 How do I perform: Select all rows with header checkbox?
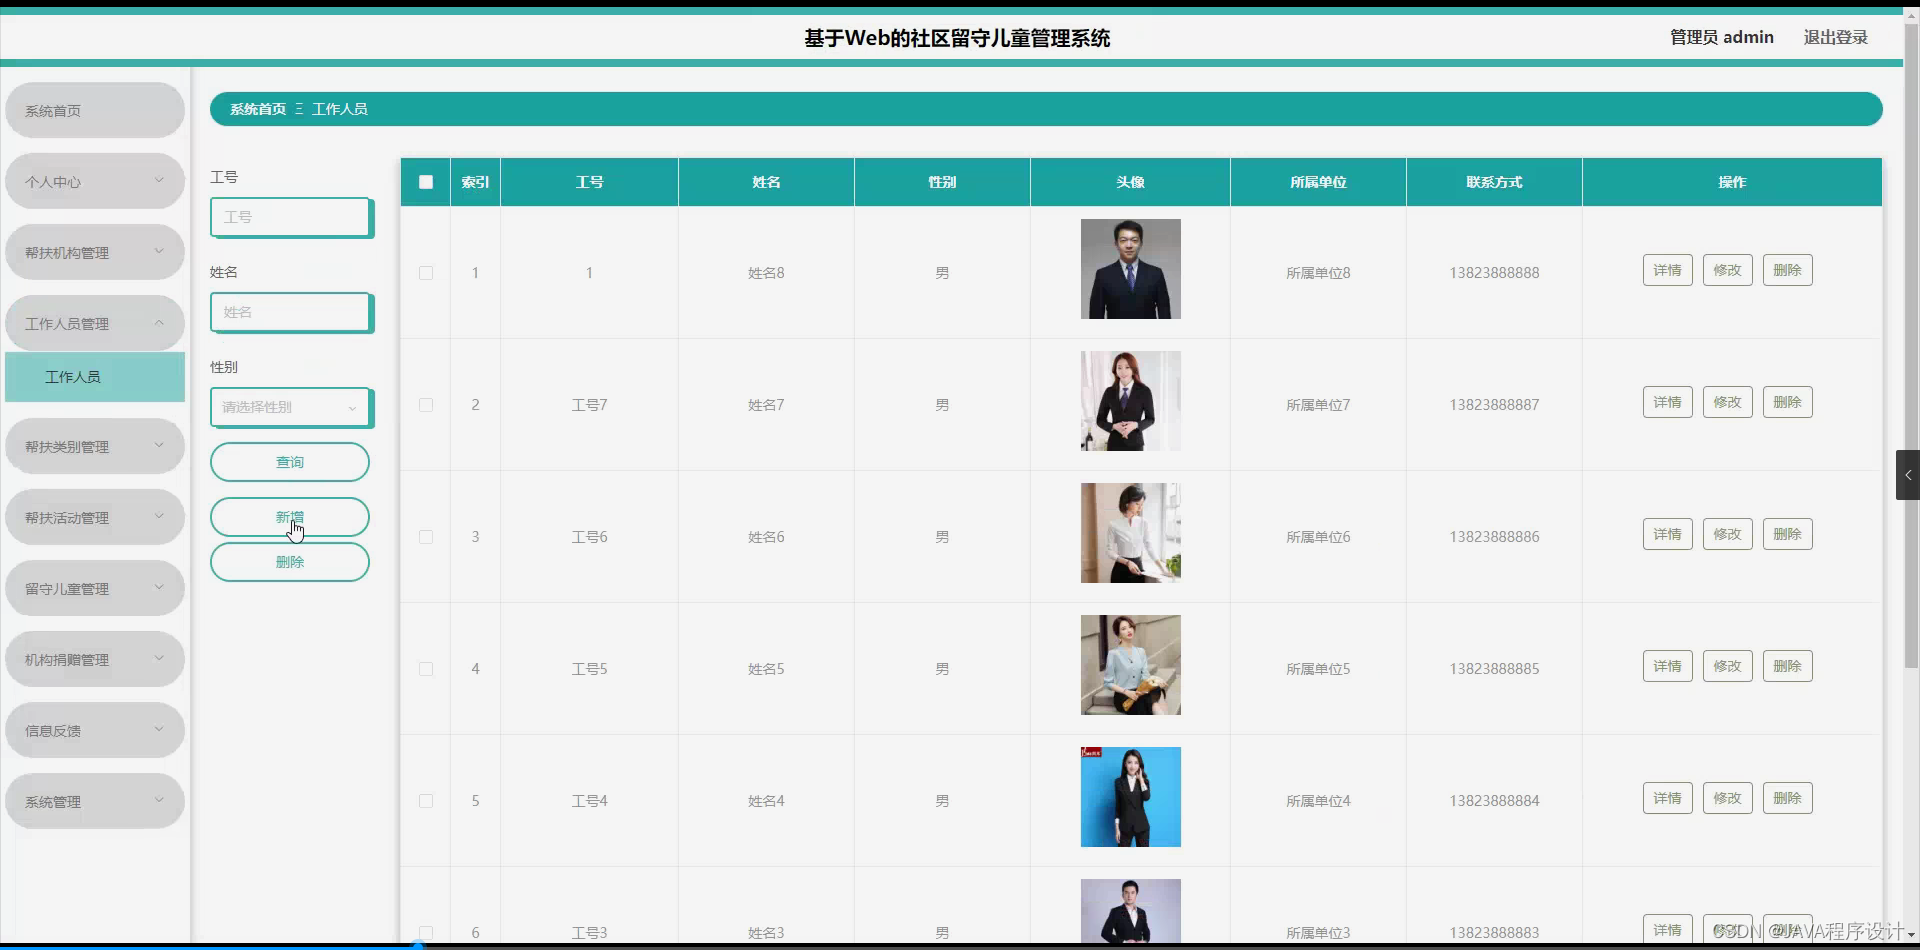click(425, 181)
